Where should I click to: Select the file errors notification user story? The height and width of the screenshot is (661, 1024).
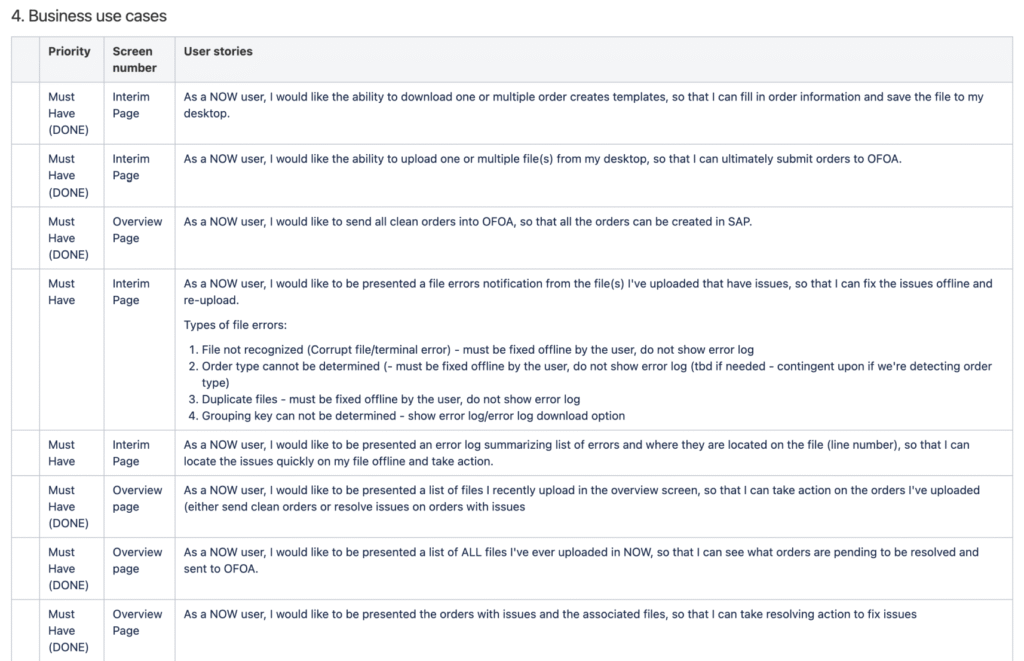pyautogui.click(x=588, y=291)
